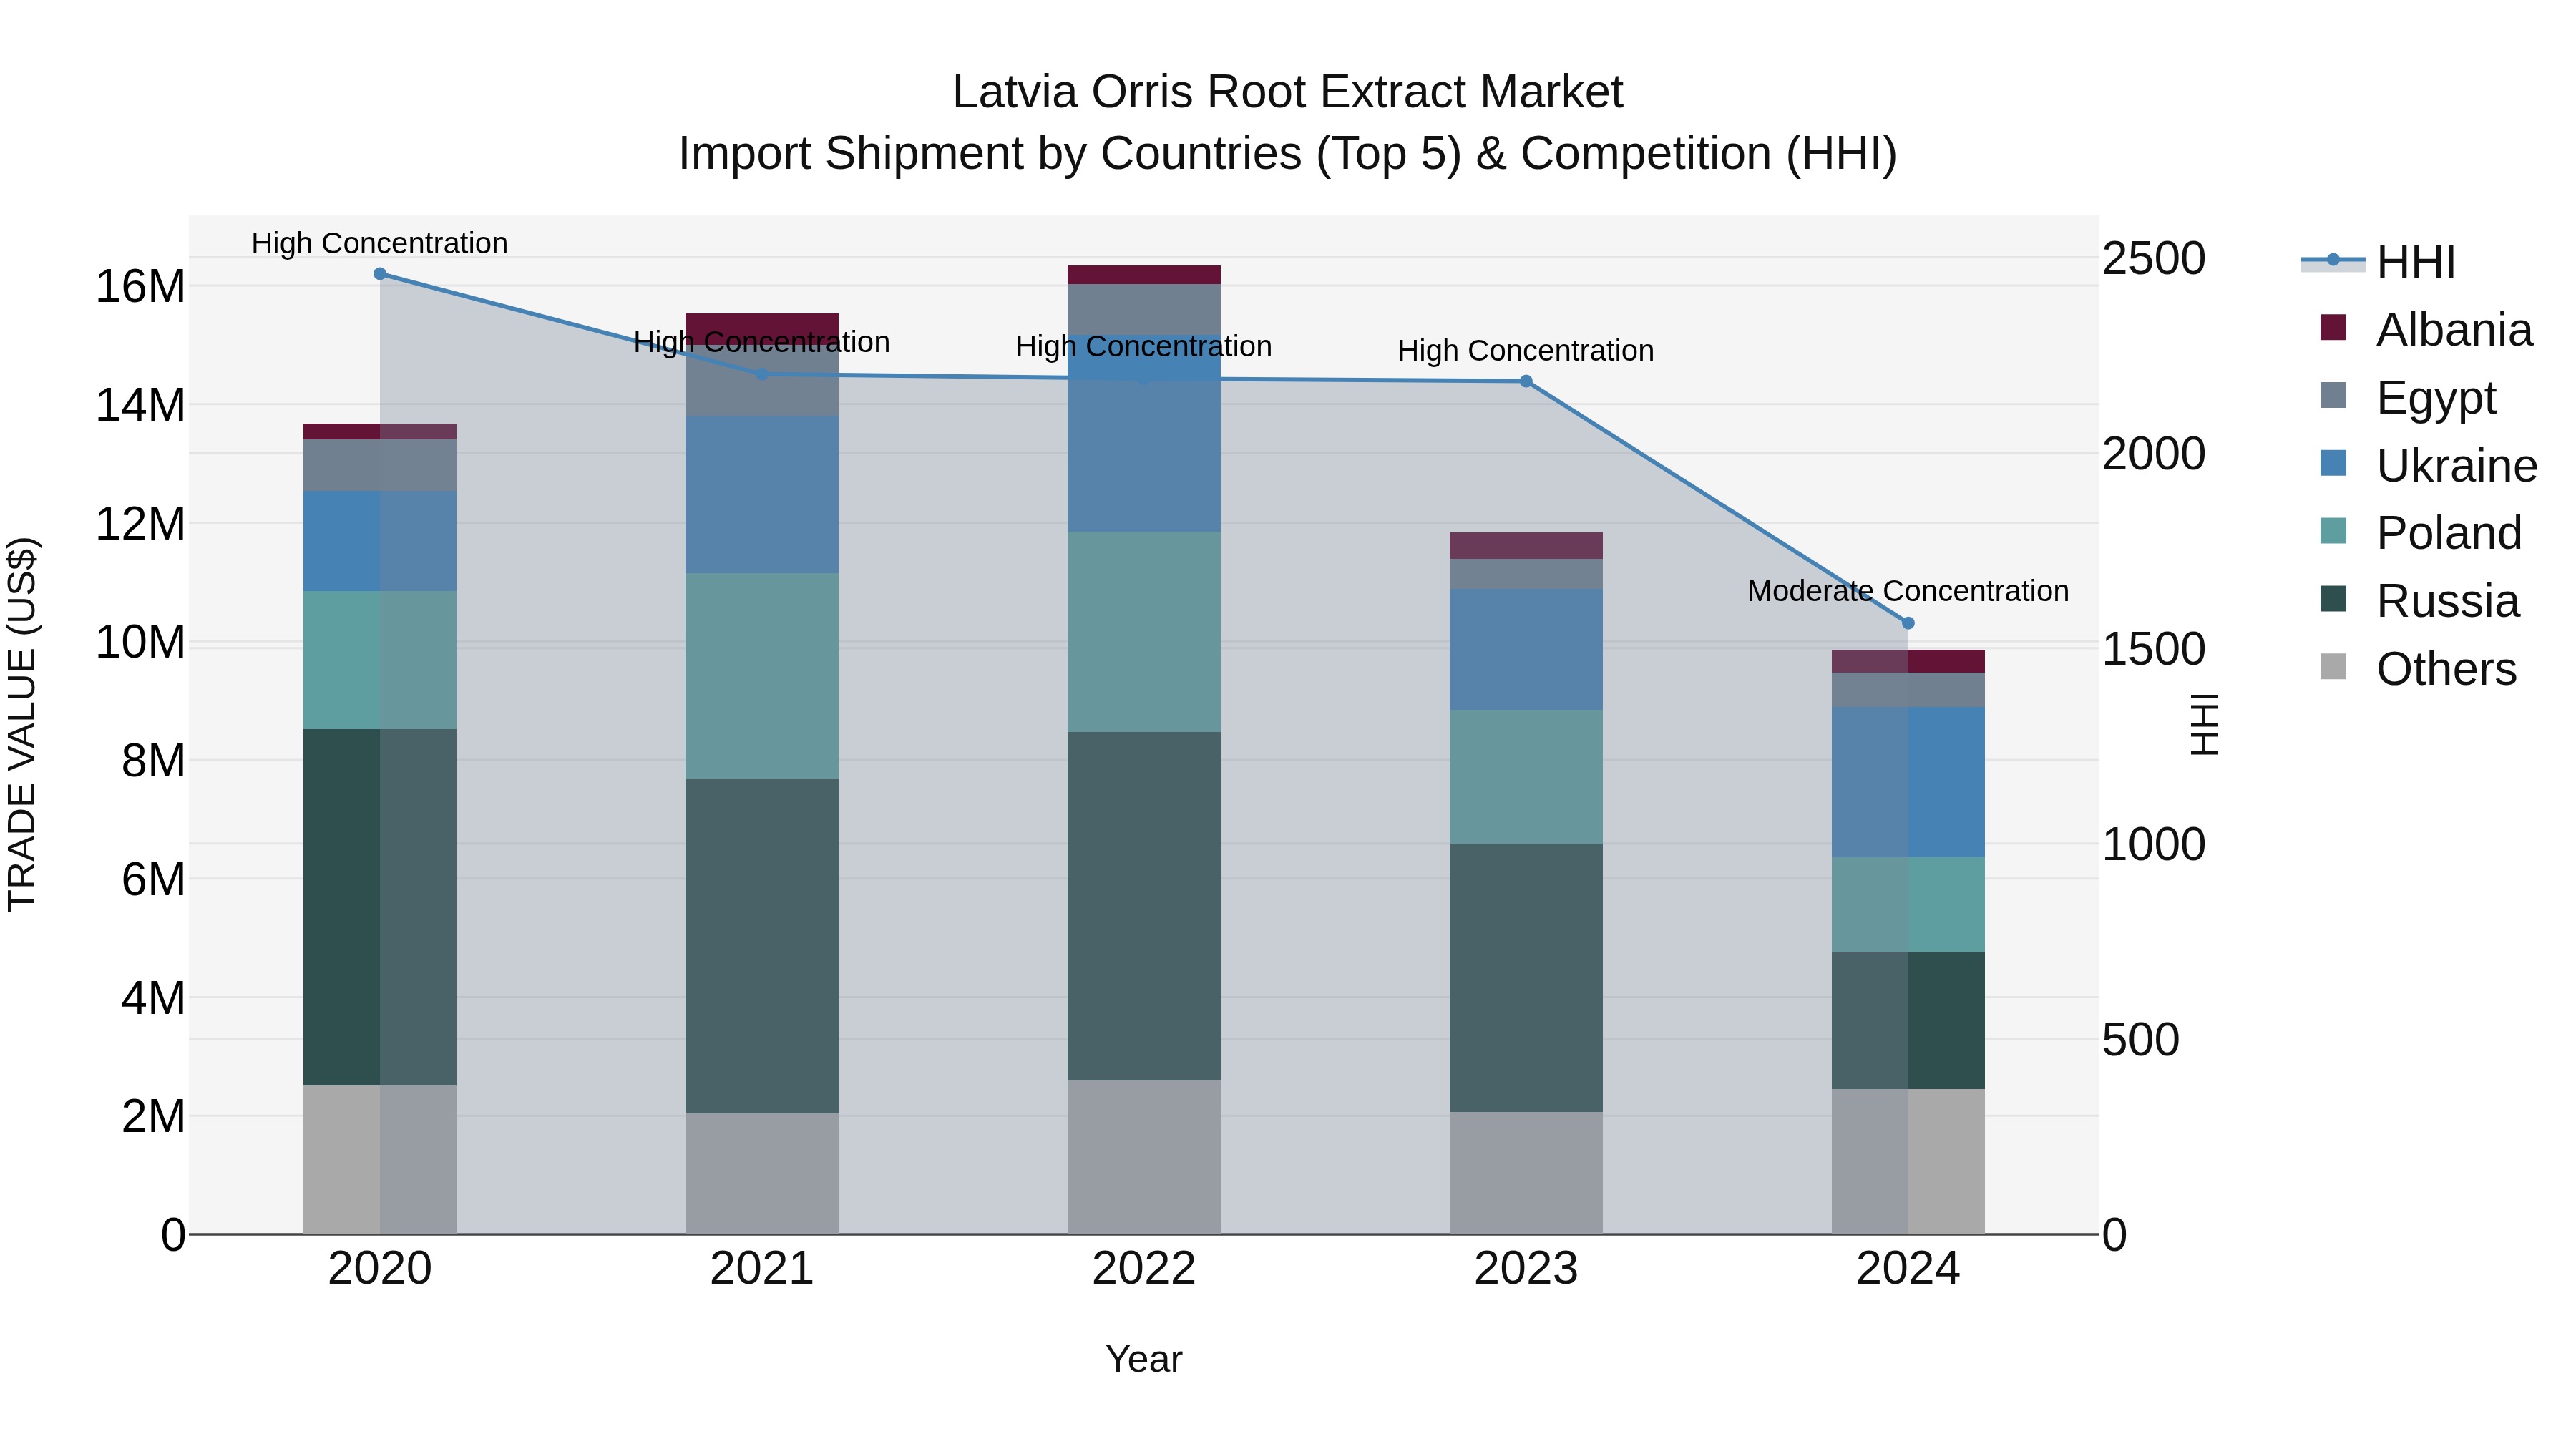
Task: Click the Others gray legend swatch
Action: click(x=2333, y=666)
